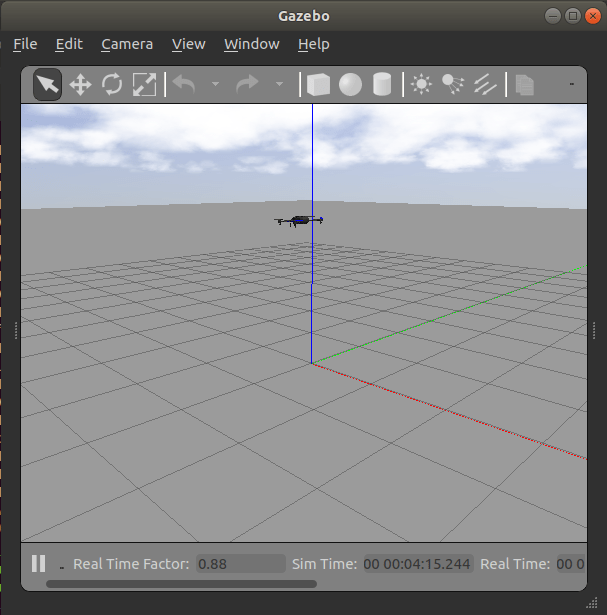
Task: Open the Help menu
Action: click(x=314, y=44)
